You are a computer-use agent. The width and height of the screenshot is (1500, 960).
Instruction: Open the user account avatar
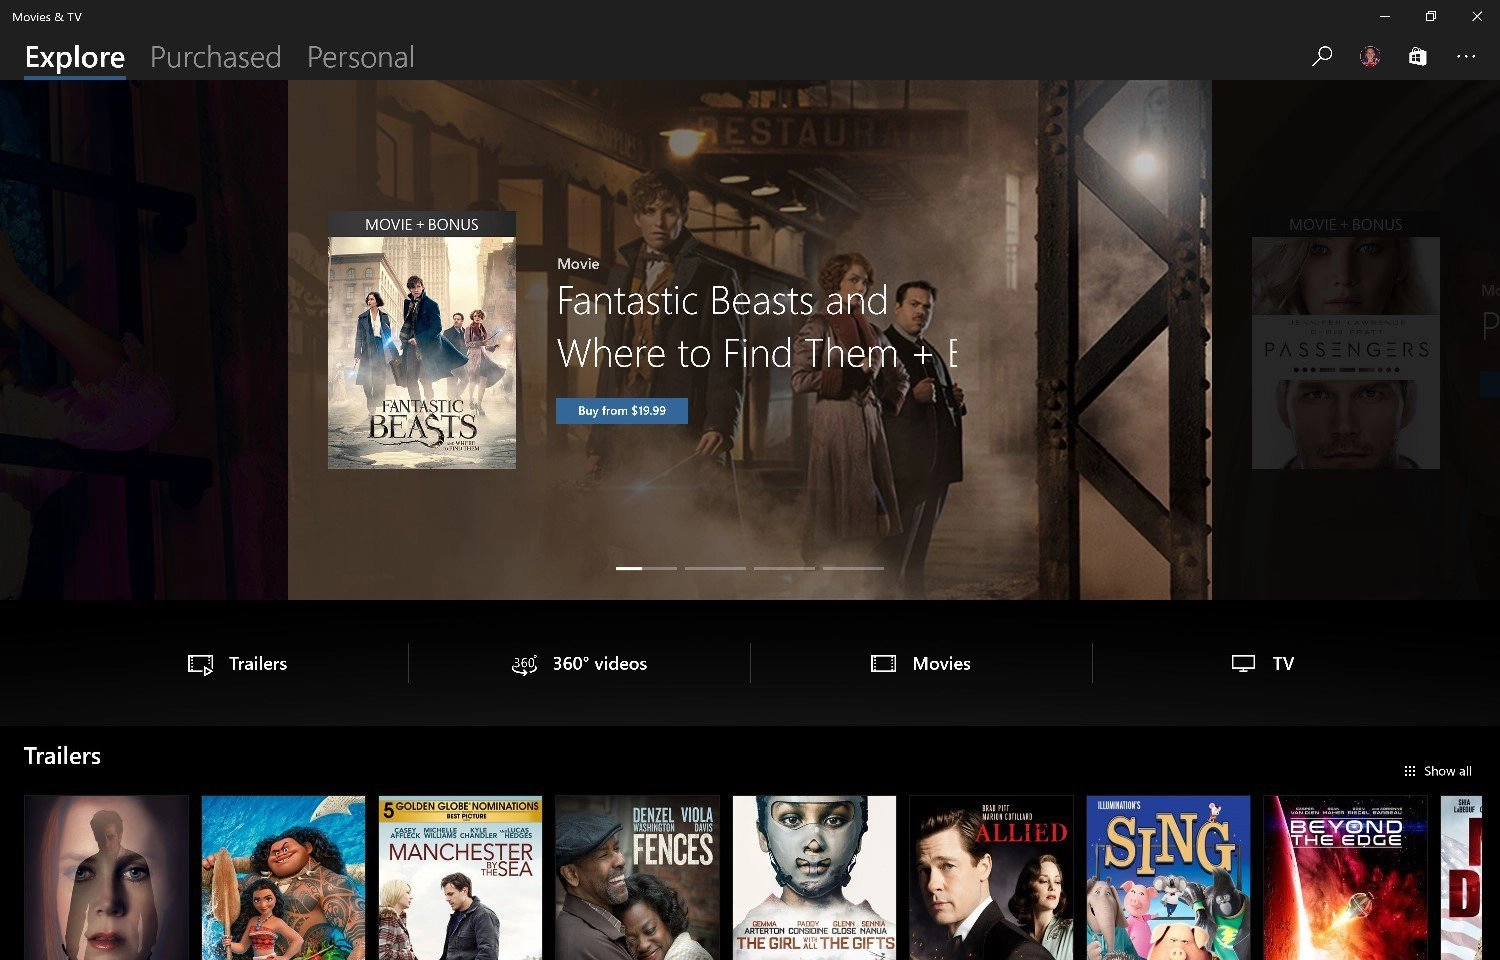[x=1370, y=56]
